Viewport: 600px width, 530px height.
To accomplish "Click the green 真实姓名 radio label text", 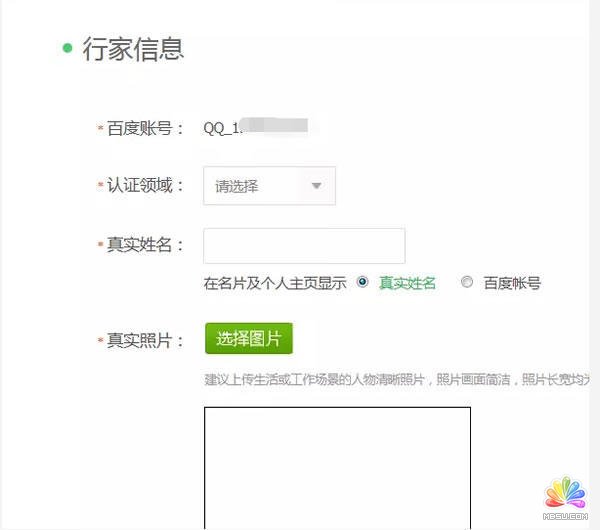I will tap(407, 283).
